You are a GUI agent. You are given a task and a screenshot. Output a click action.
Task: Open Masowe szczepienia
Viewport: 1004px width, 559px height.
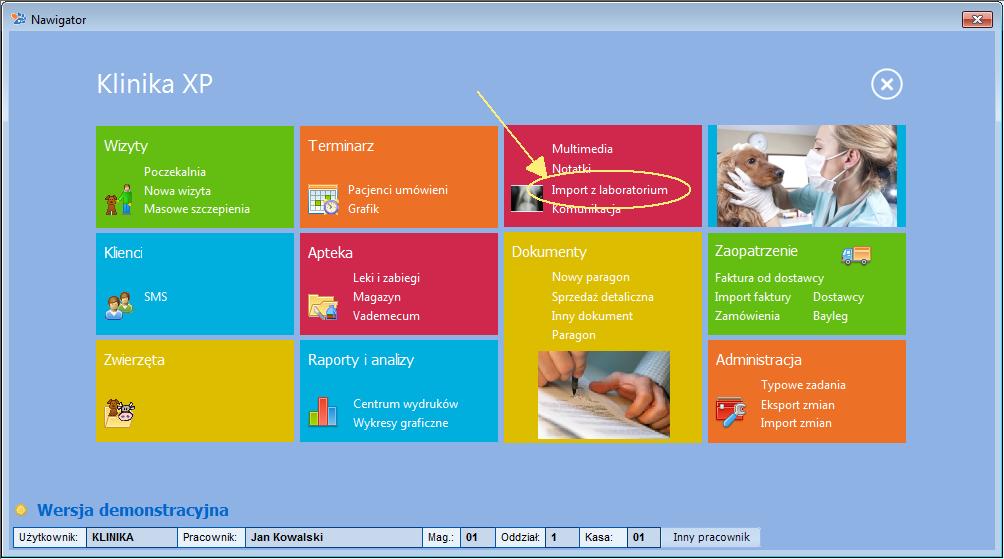(x=197, y=209)
